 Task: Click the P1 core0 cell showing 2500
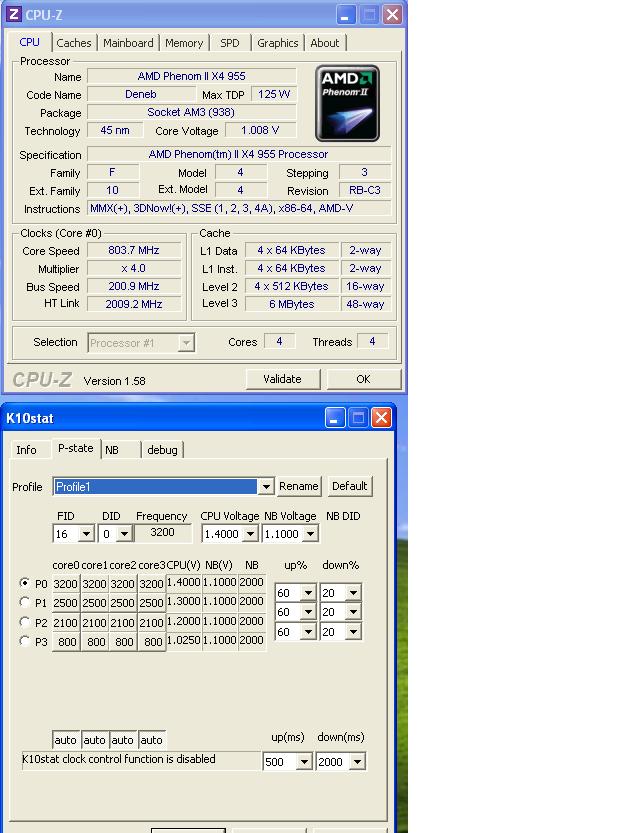point(66,603)
